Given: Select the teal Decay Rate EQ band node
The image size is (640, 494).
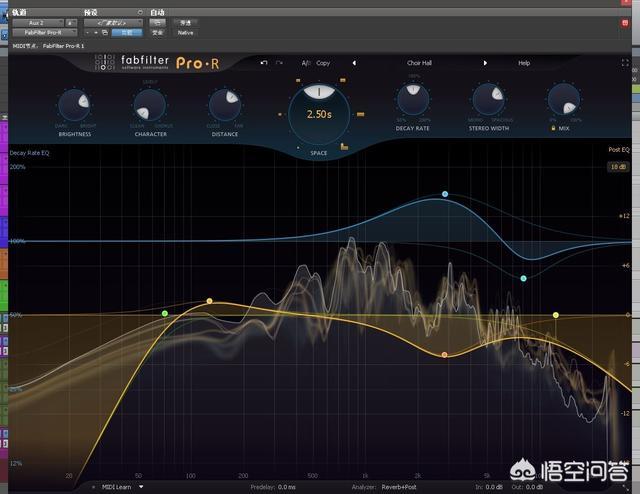Looking at the screenshot, I should pyautogui.click(x=524, y=278).
